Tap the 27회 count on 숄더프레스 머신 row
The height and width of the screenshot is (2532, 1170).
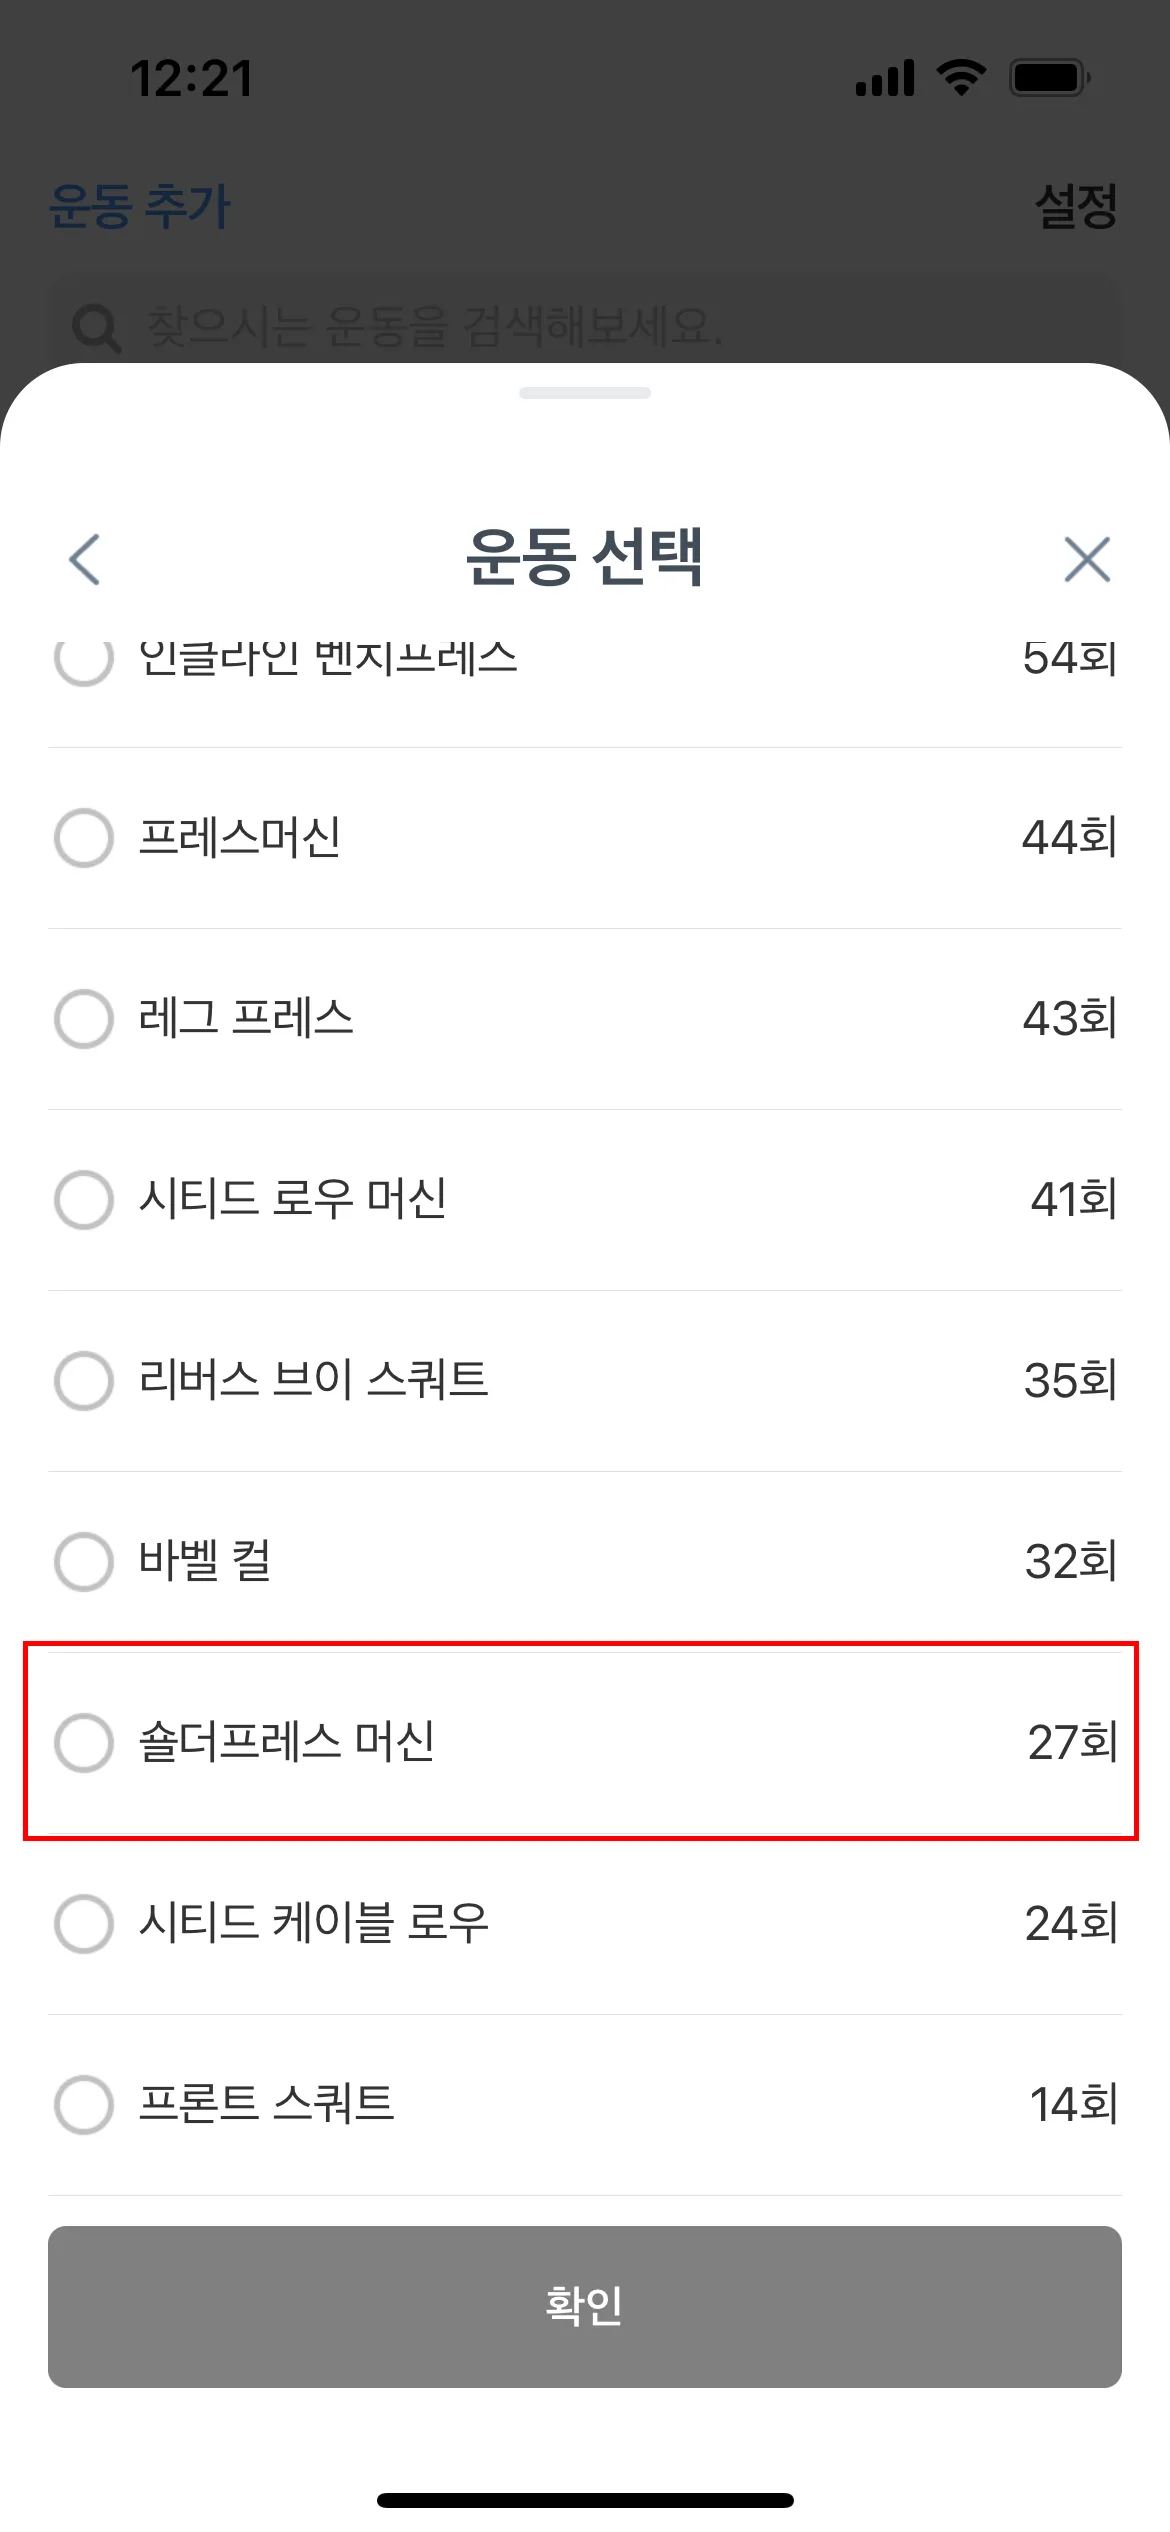(x=1072, y=1743)
